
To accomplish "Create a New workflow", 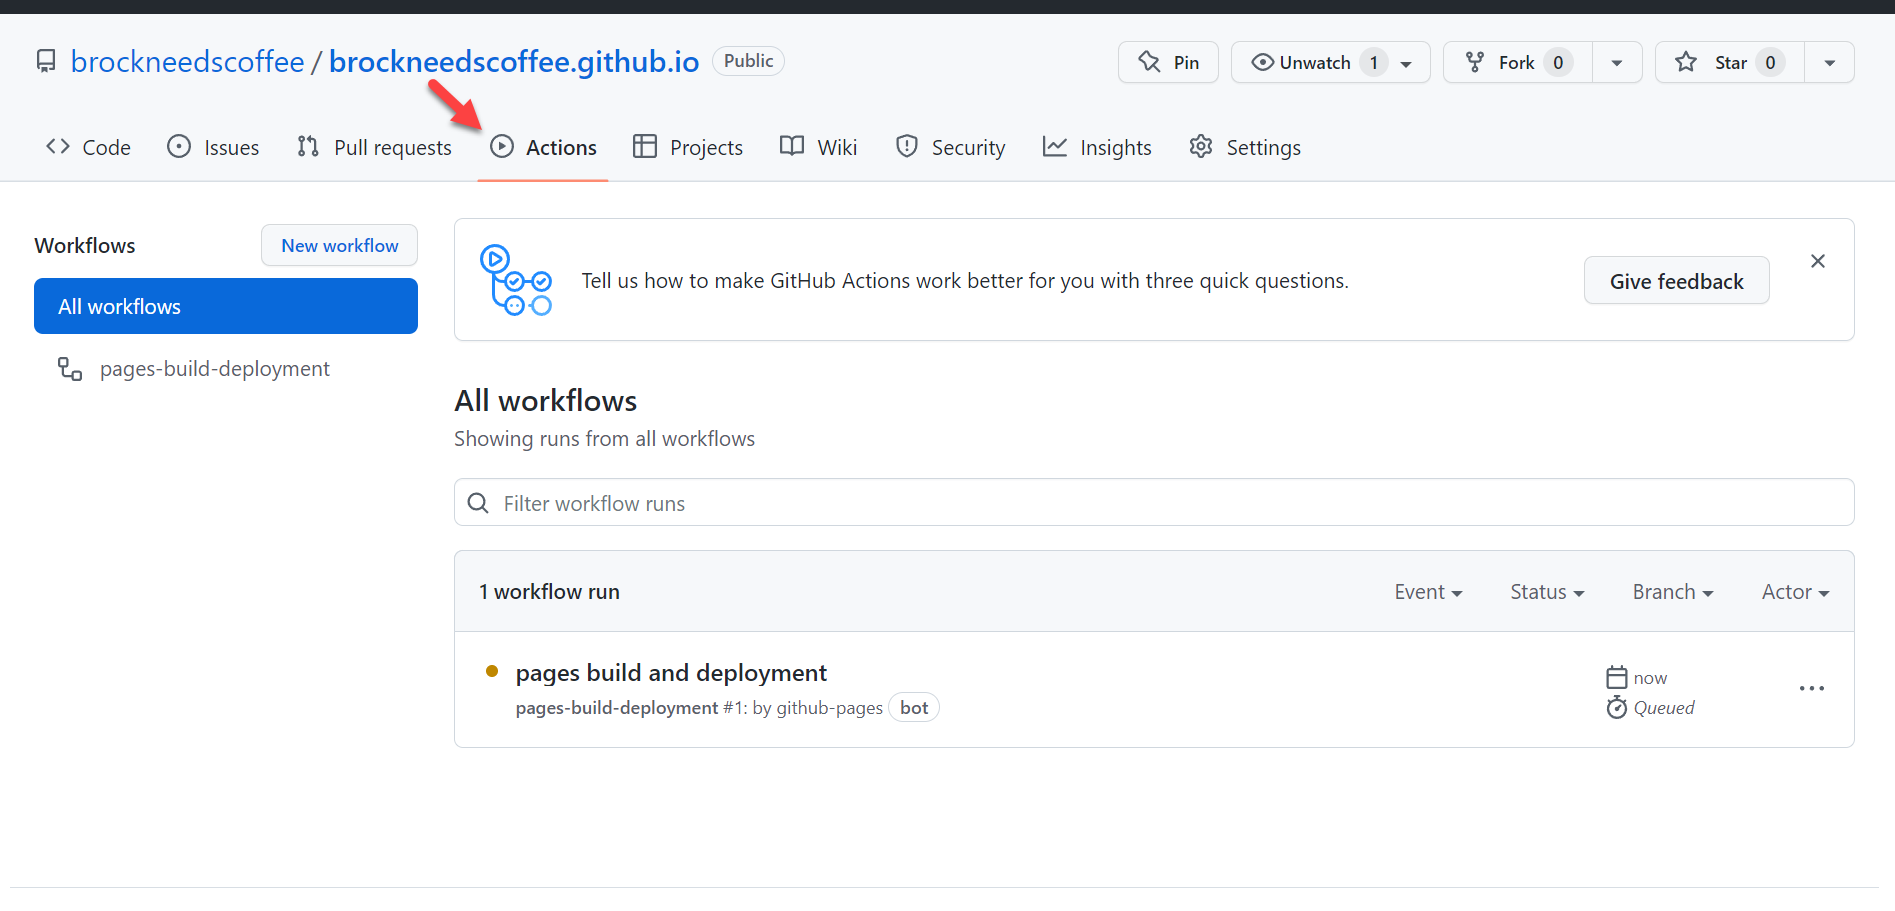I will click(339, 245).
